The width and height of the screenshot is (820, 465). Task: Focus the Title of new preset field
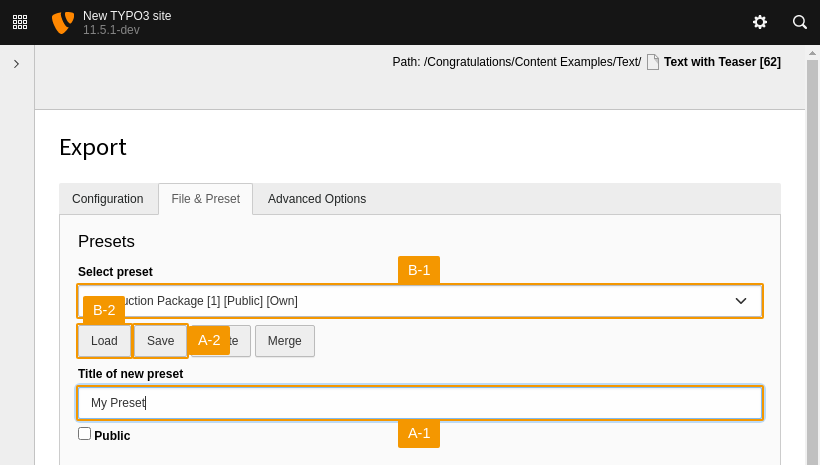point(420,403)
